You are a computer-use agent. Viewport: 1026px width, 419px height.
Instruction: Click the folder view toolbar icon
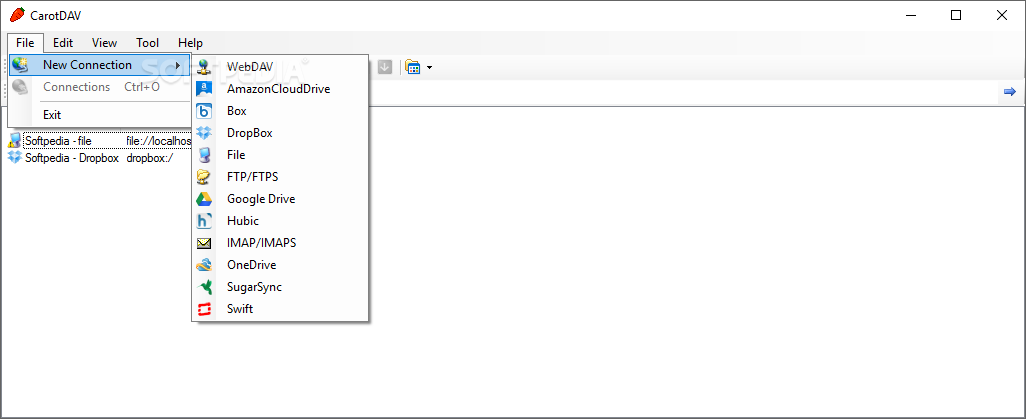point(412,67)
